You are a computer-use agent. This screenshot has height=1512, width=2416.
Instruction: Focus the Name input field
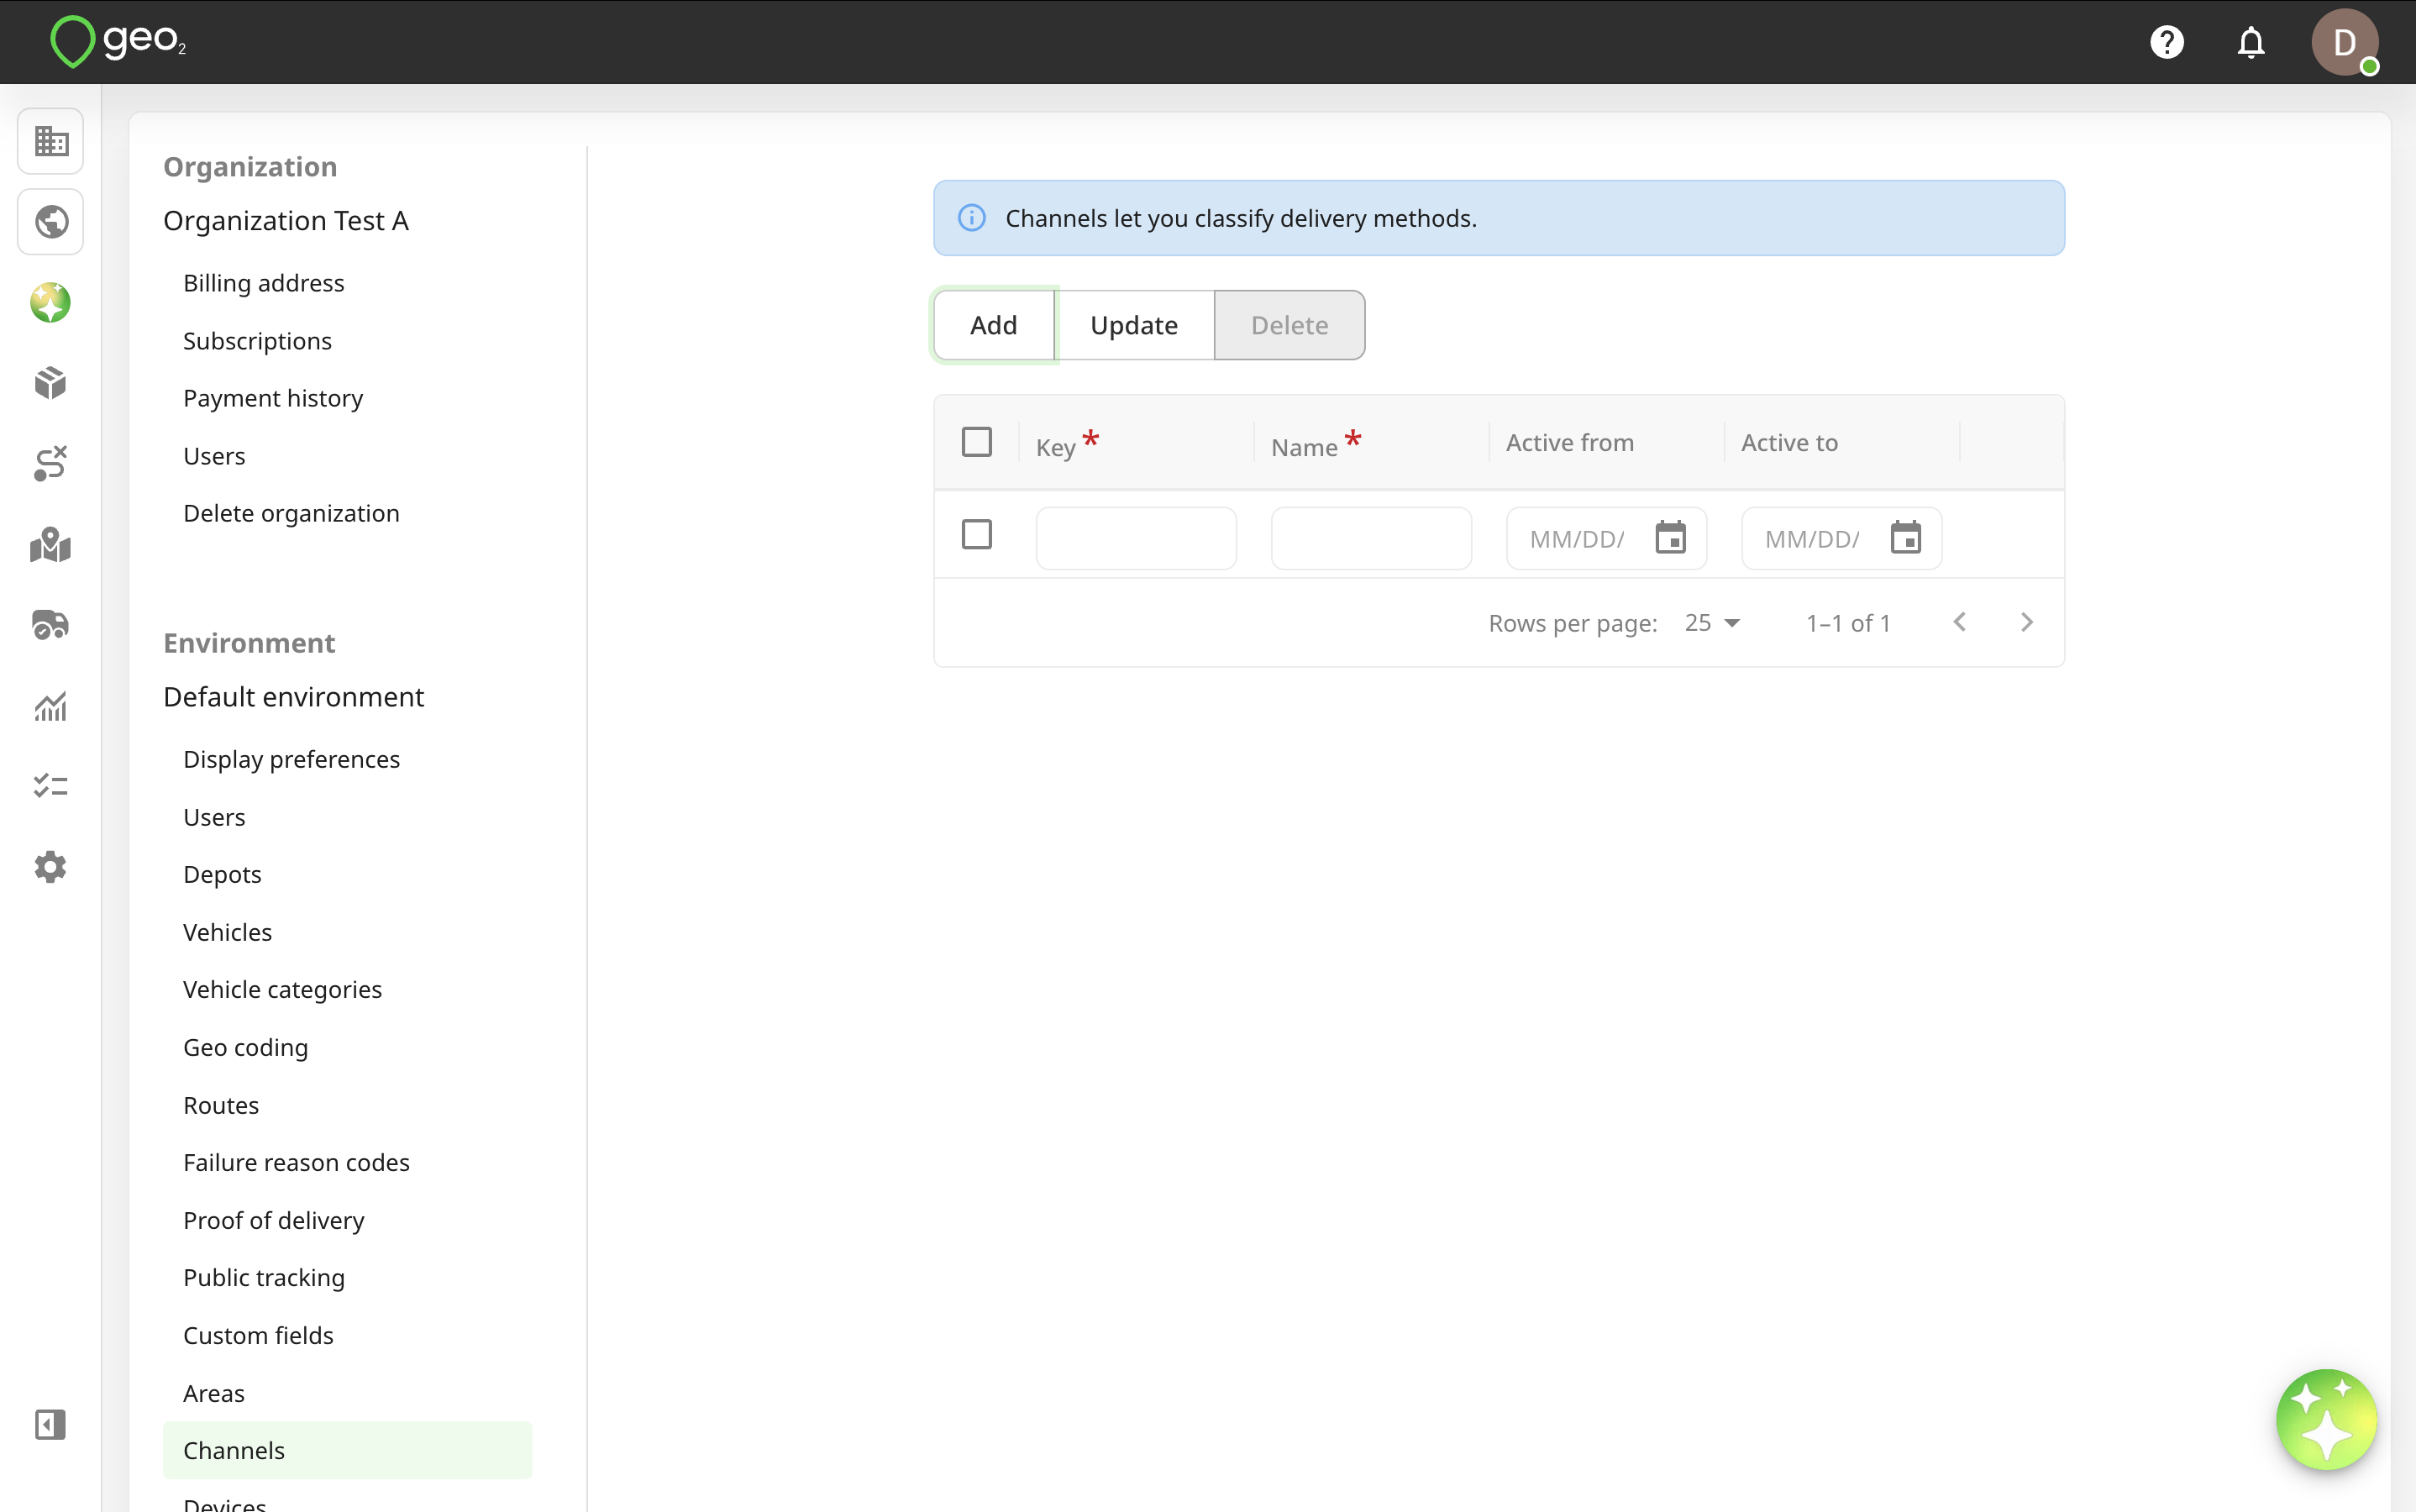[1371, 538]
